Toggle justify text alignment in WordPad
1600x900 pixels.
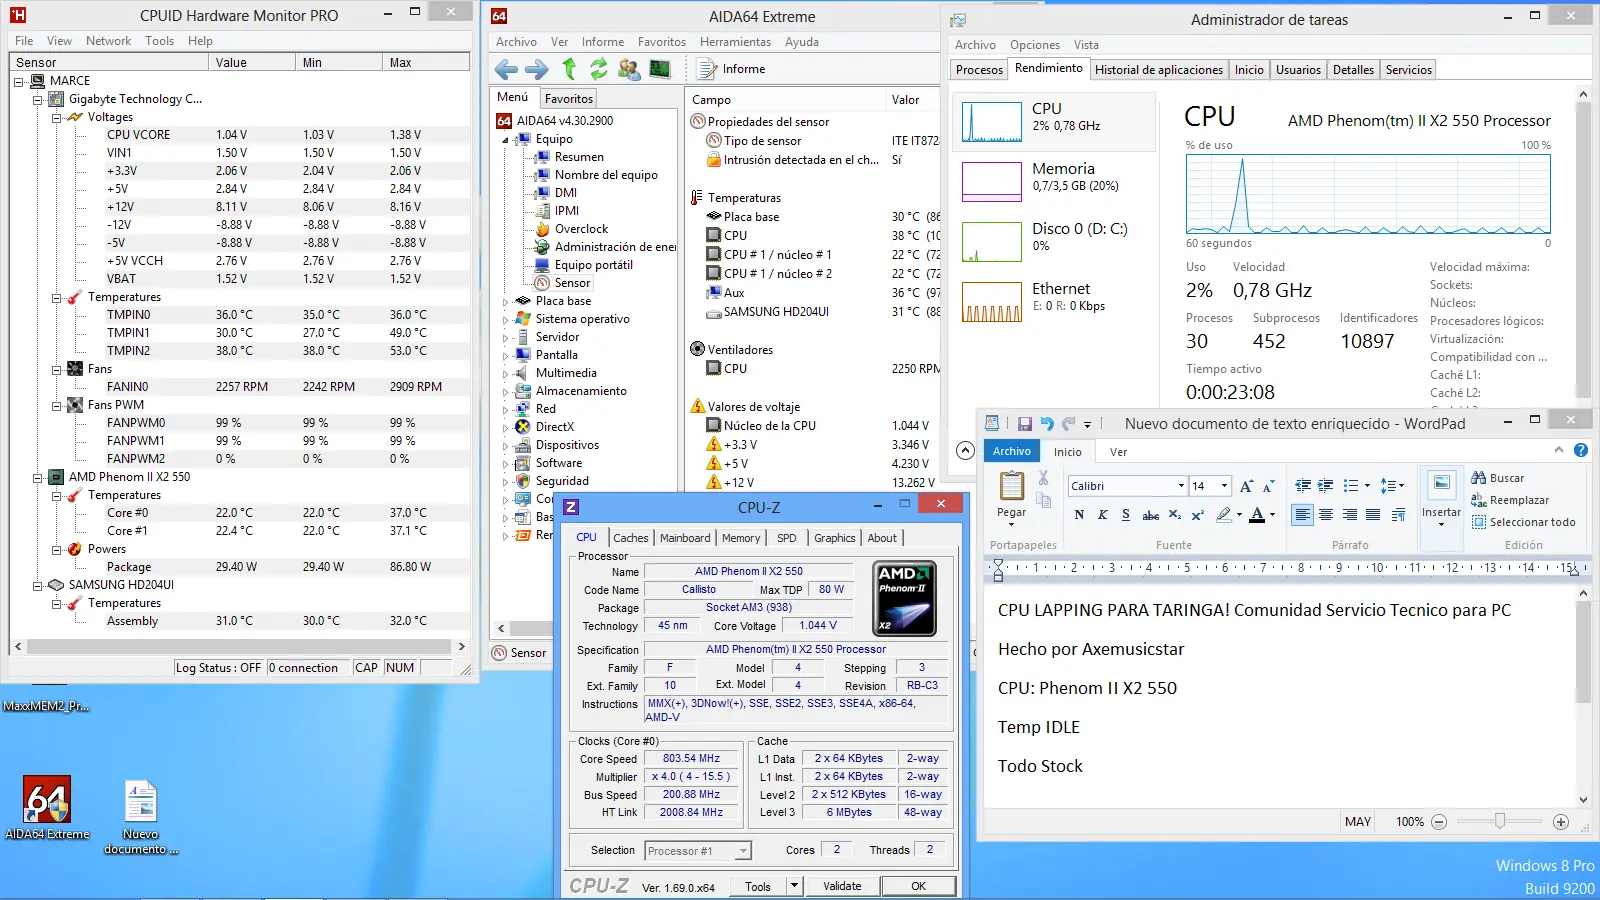tap(1373, 514)
